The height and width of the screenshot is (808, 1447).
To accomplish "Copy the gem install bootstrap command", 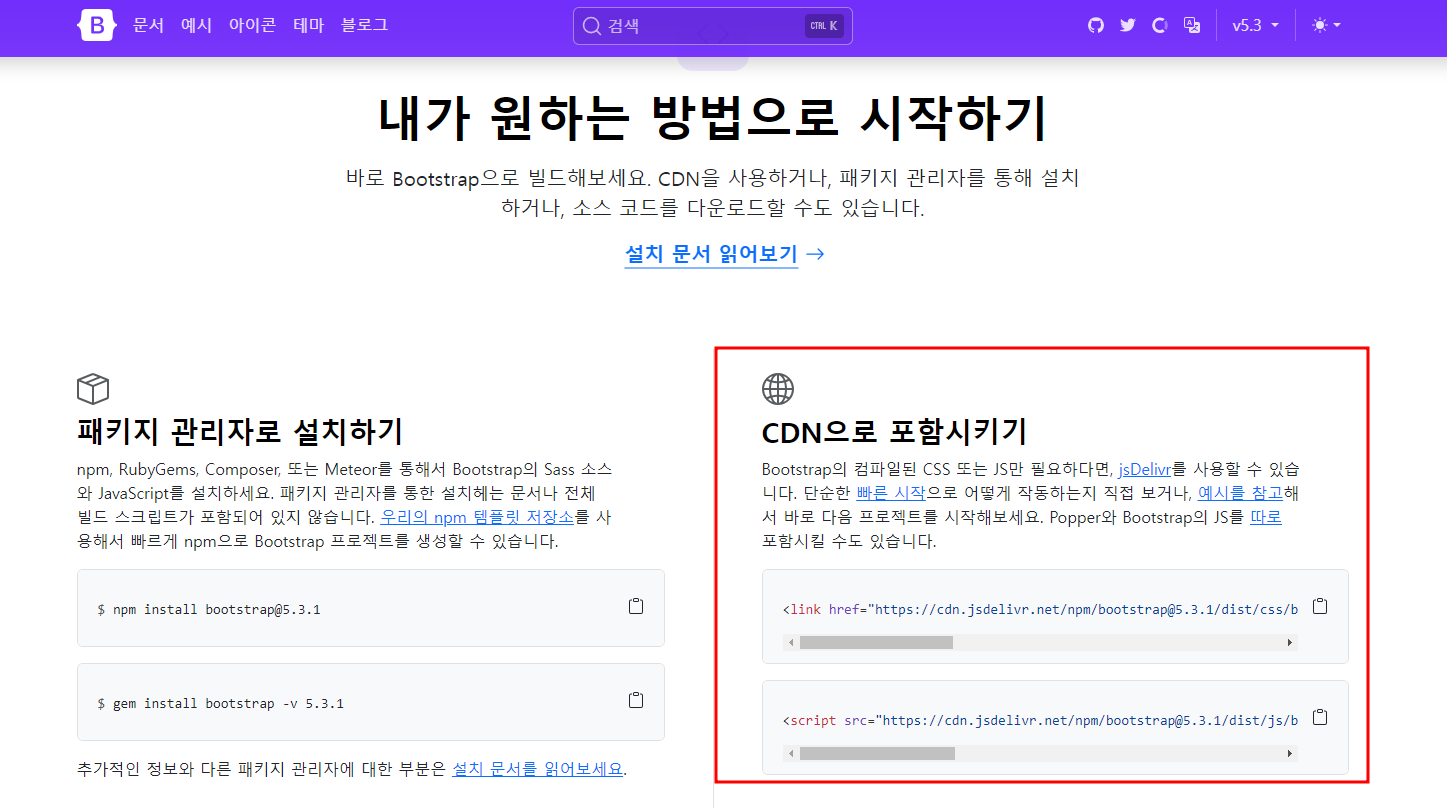I will pos(635,701).
